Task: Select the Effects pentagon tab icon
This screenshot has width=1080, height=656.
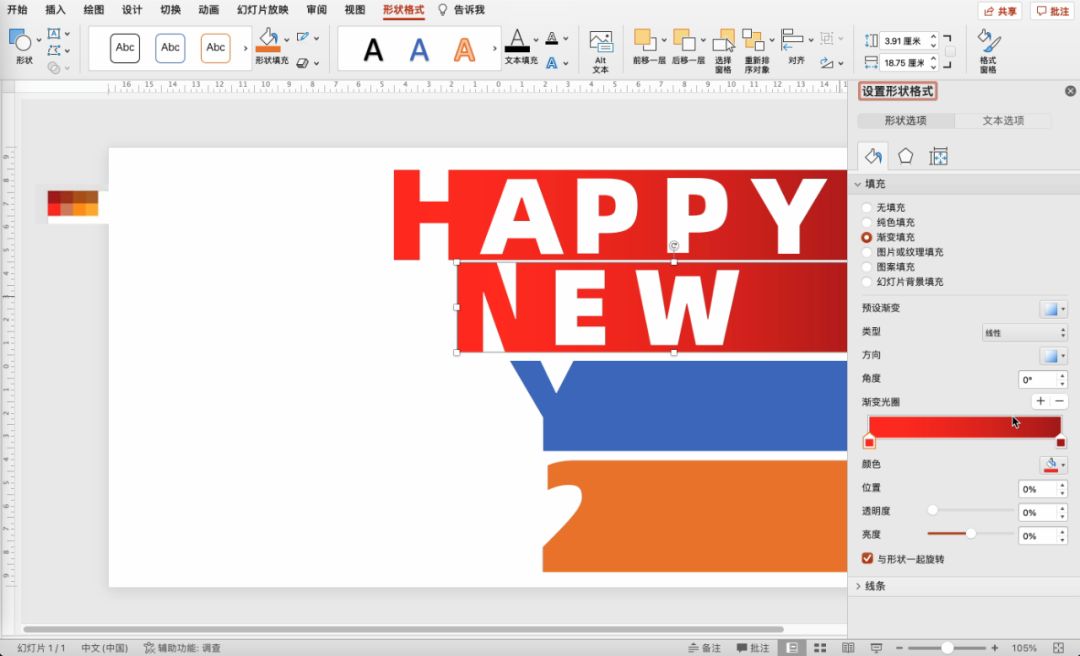Action: [906, 156]
